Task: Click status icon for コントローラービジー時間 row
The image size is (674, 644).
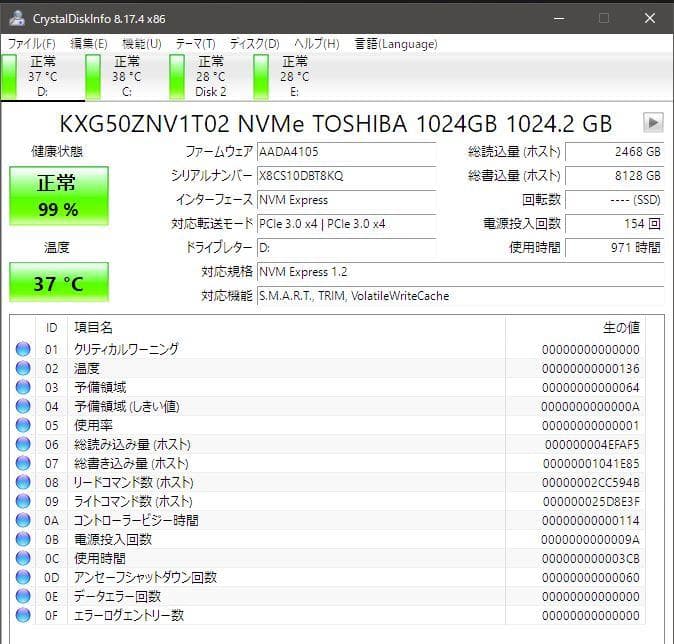Action: coord(23,520)
